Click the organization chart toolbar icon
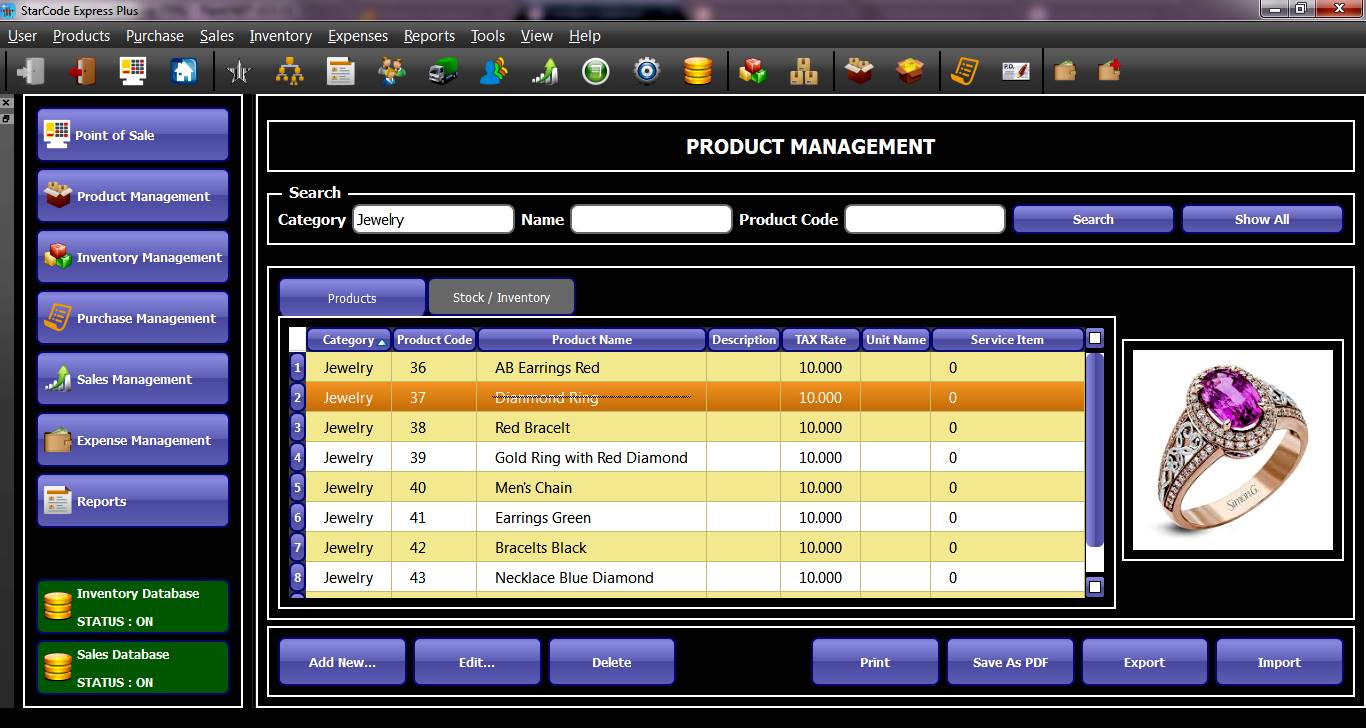 [289, 71]
